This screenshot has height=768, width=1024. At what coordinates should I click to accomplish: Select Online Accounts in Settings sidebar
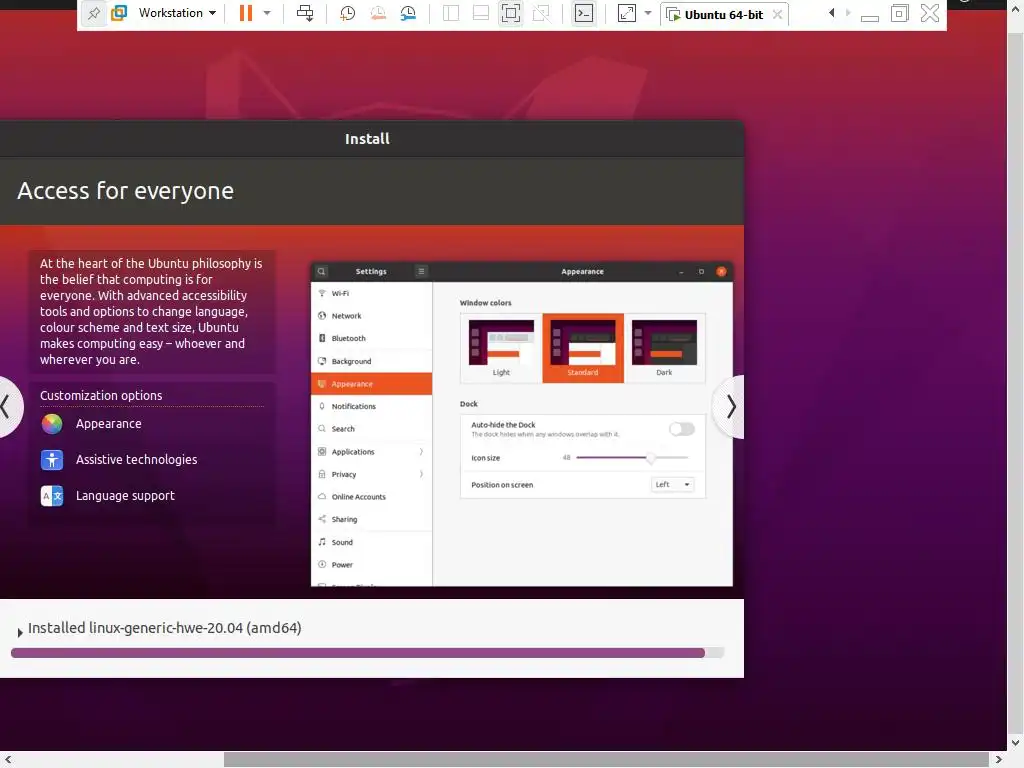click(372, 497)
